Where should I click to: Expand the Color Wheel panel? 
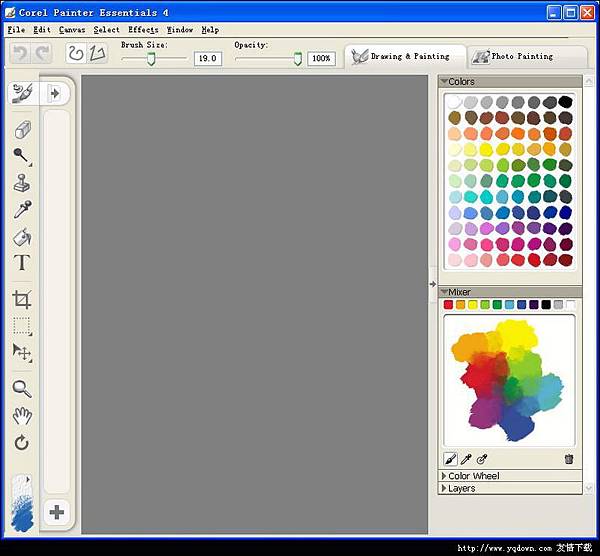click(x=474, y=476)
